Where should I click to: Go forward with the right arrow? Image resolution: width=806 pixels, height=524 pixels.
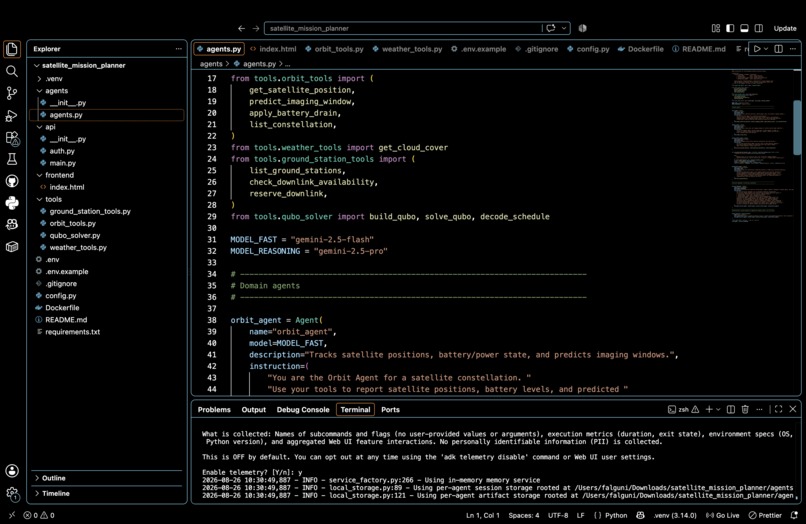[x=255, y=28]
